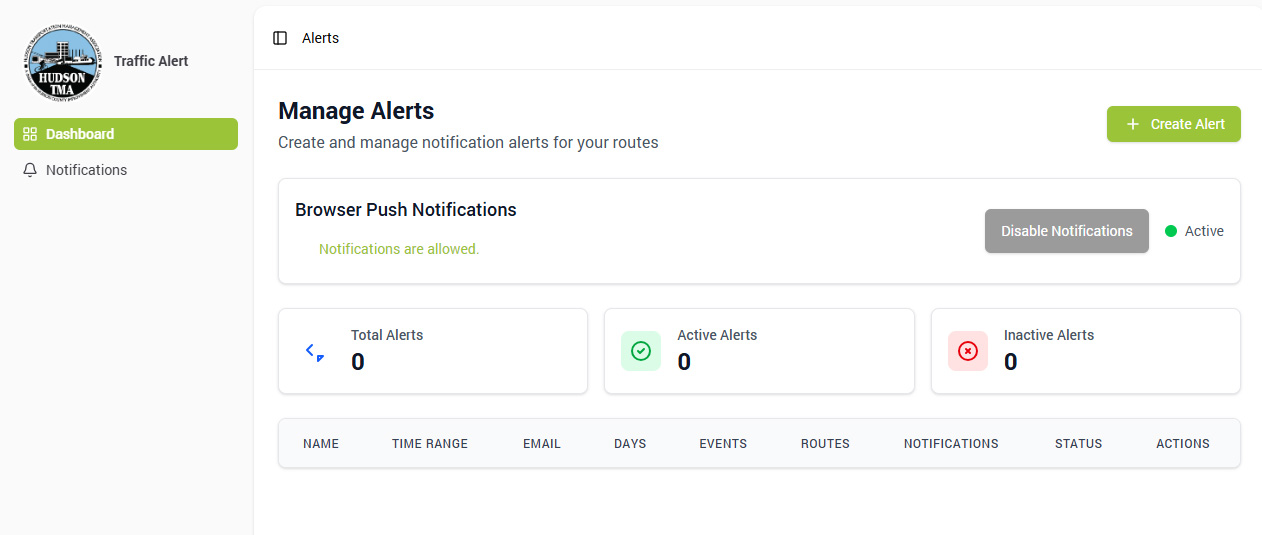The height and width of the screenshot is (535, 1262).
Task: Click the green Active Alerts checkmark icon
Action: tap(641, 351)
